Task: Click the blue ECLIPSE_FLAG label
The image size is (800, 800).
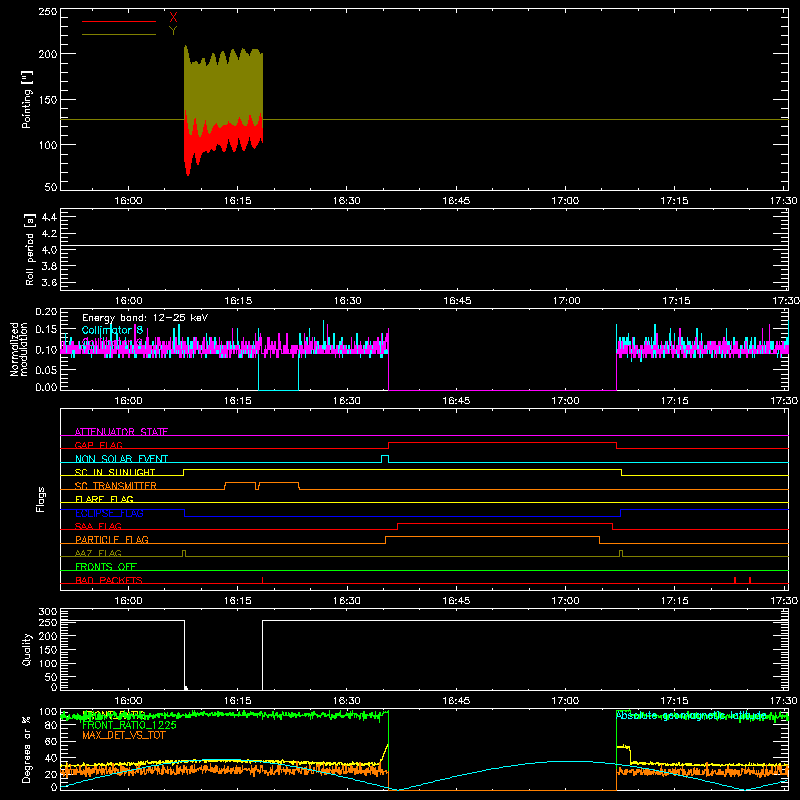Action: 109,513
